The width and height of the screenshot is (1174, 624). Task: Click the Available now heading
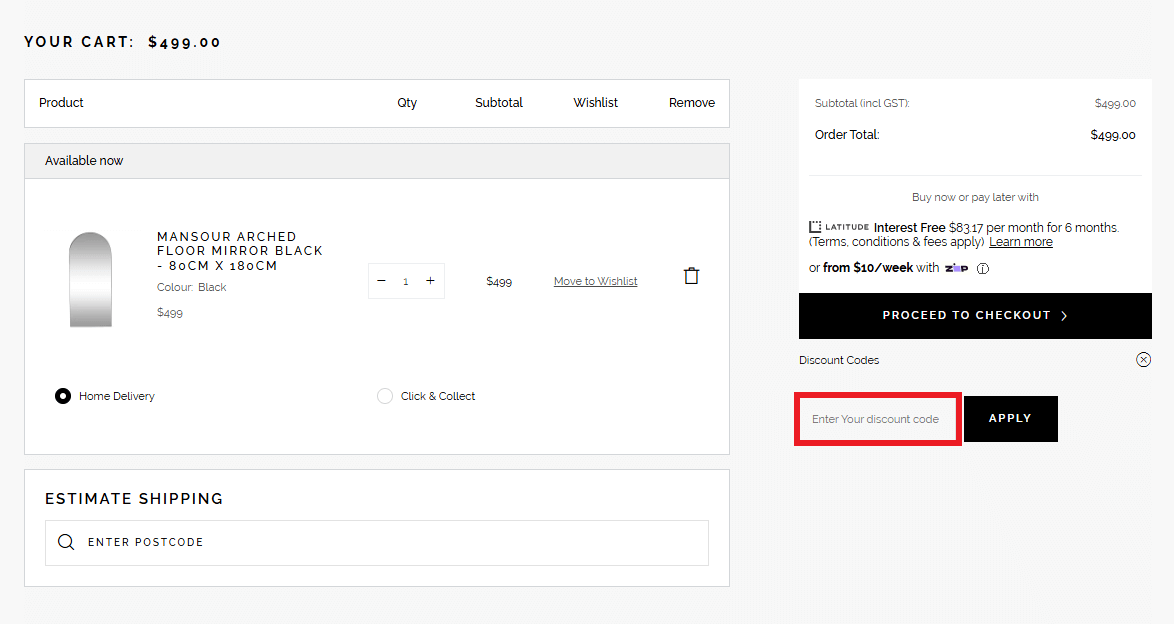[84, 160]
